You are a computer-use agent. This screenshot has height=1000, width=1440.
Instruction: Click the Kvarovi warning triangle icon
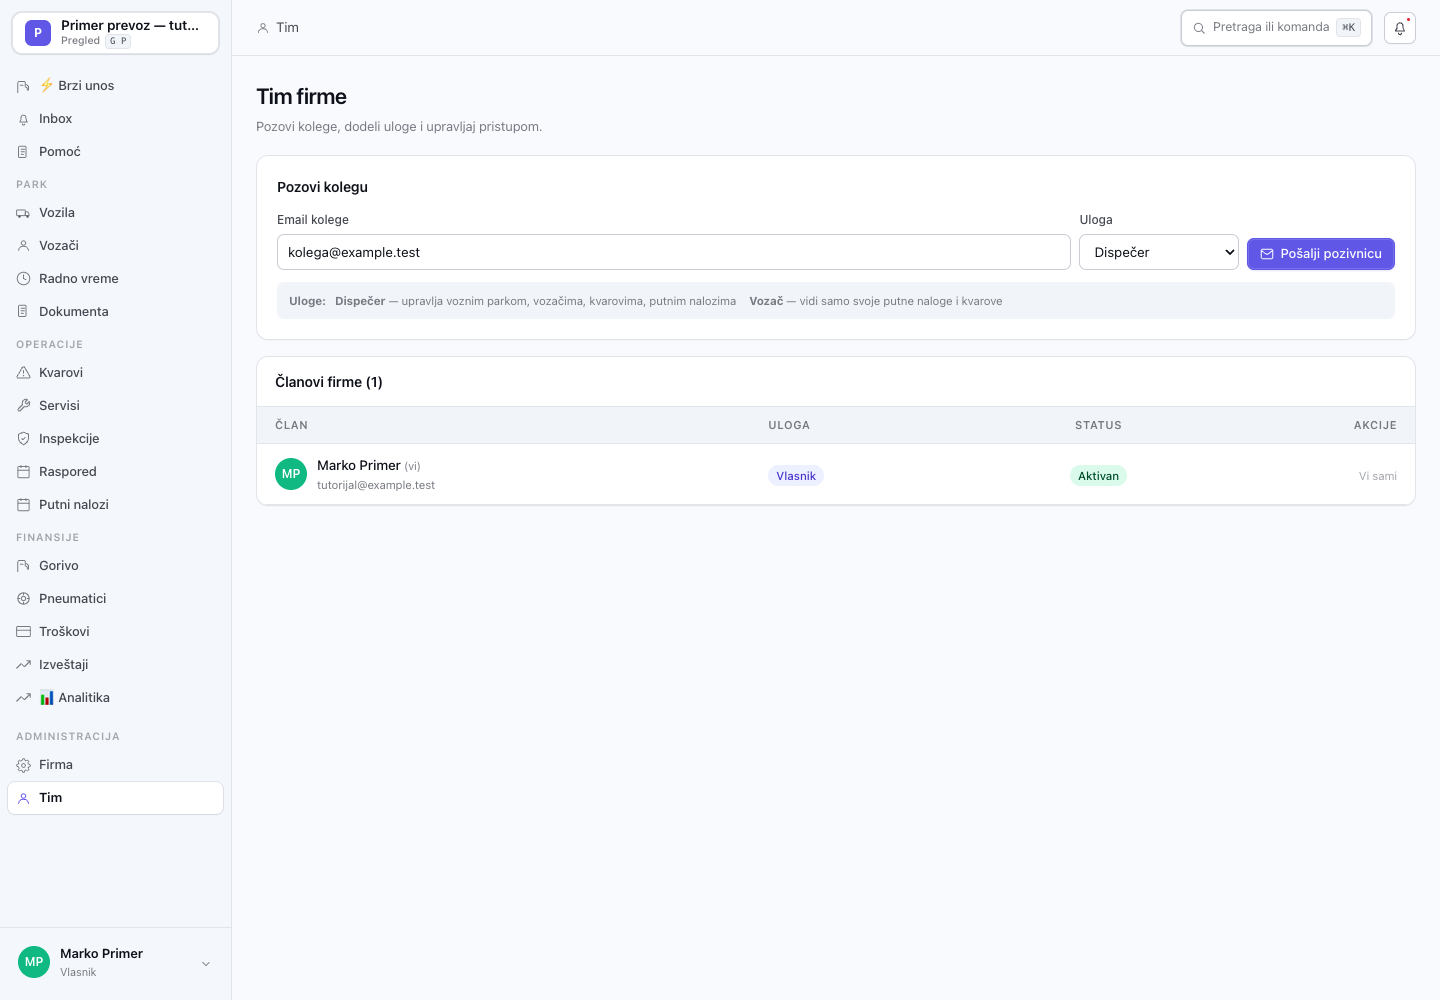pyautogui.click(x=23, y=373)
